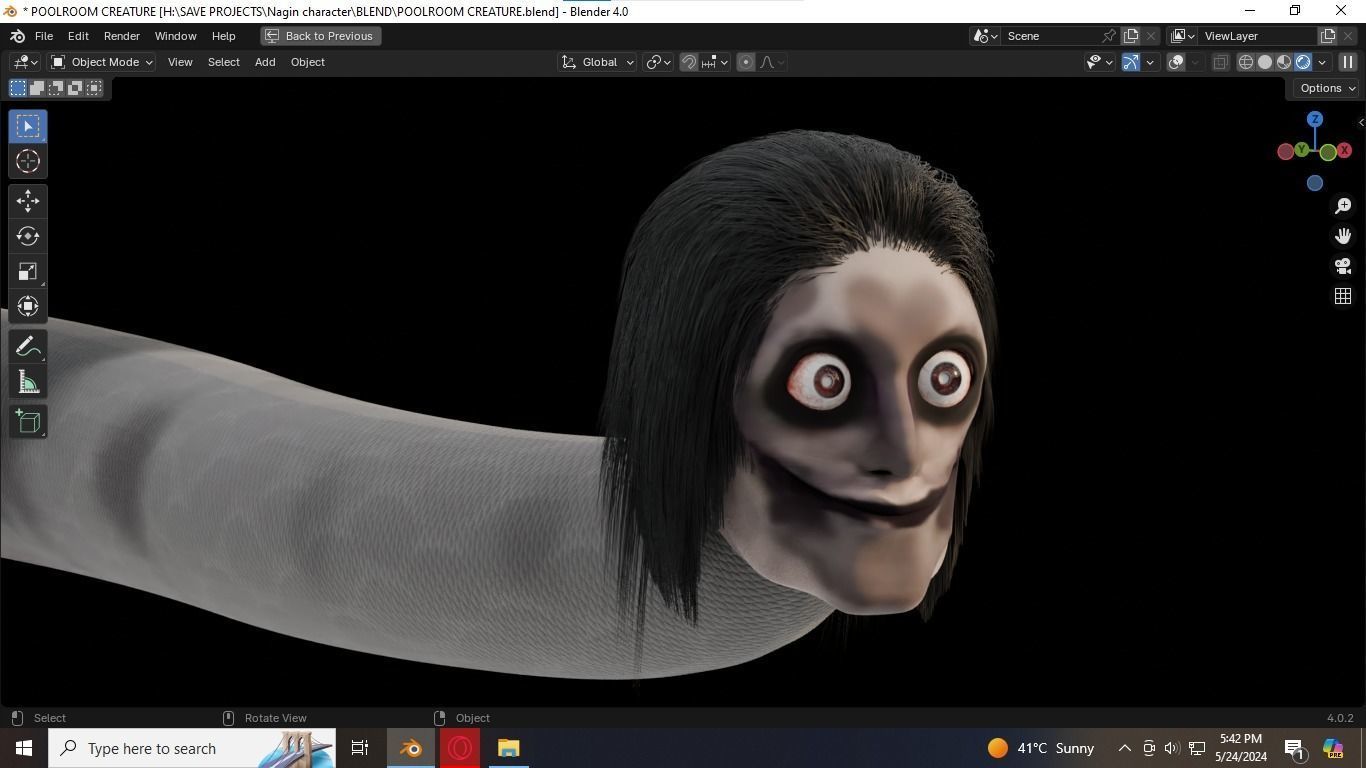Choose the Annotate pencil tool
This screenshot has height=768, width=1366.
(x=28, y=346)
